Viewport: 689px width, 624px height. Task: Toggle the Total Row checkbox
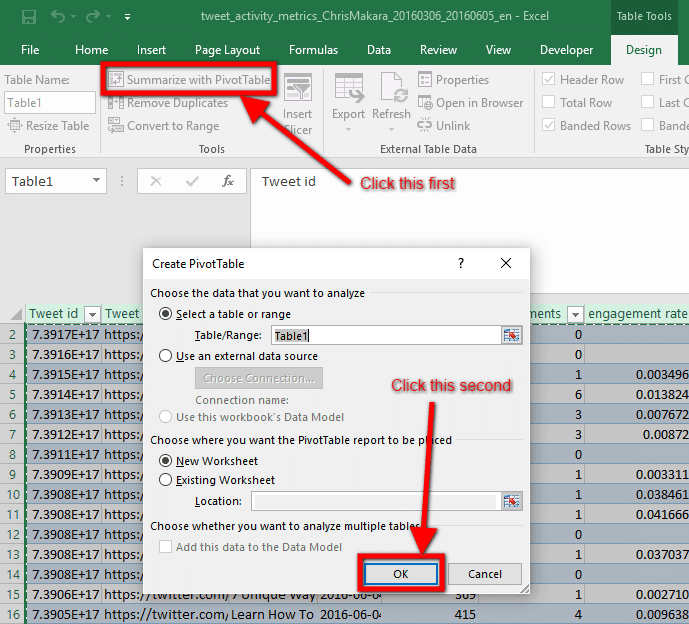point(548,102)
